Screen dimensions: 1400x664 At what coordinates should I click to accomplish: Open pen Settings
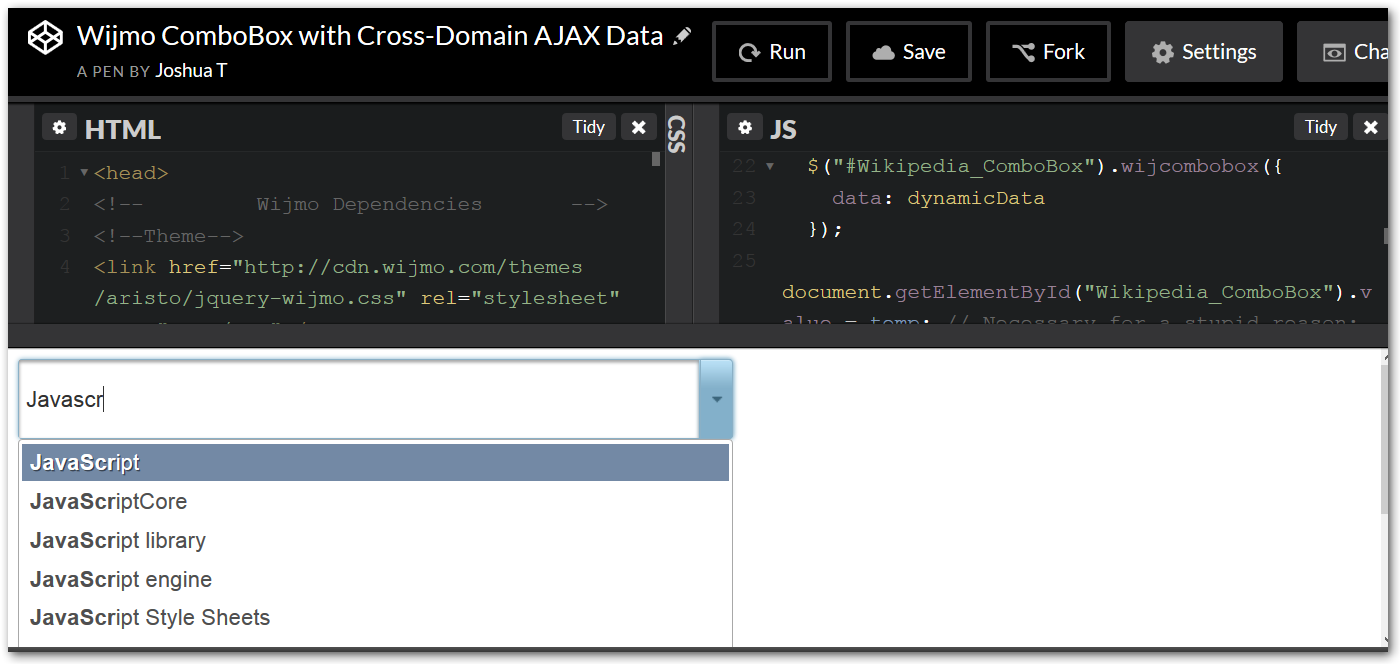coord(1203,52)
